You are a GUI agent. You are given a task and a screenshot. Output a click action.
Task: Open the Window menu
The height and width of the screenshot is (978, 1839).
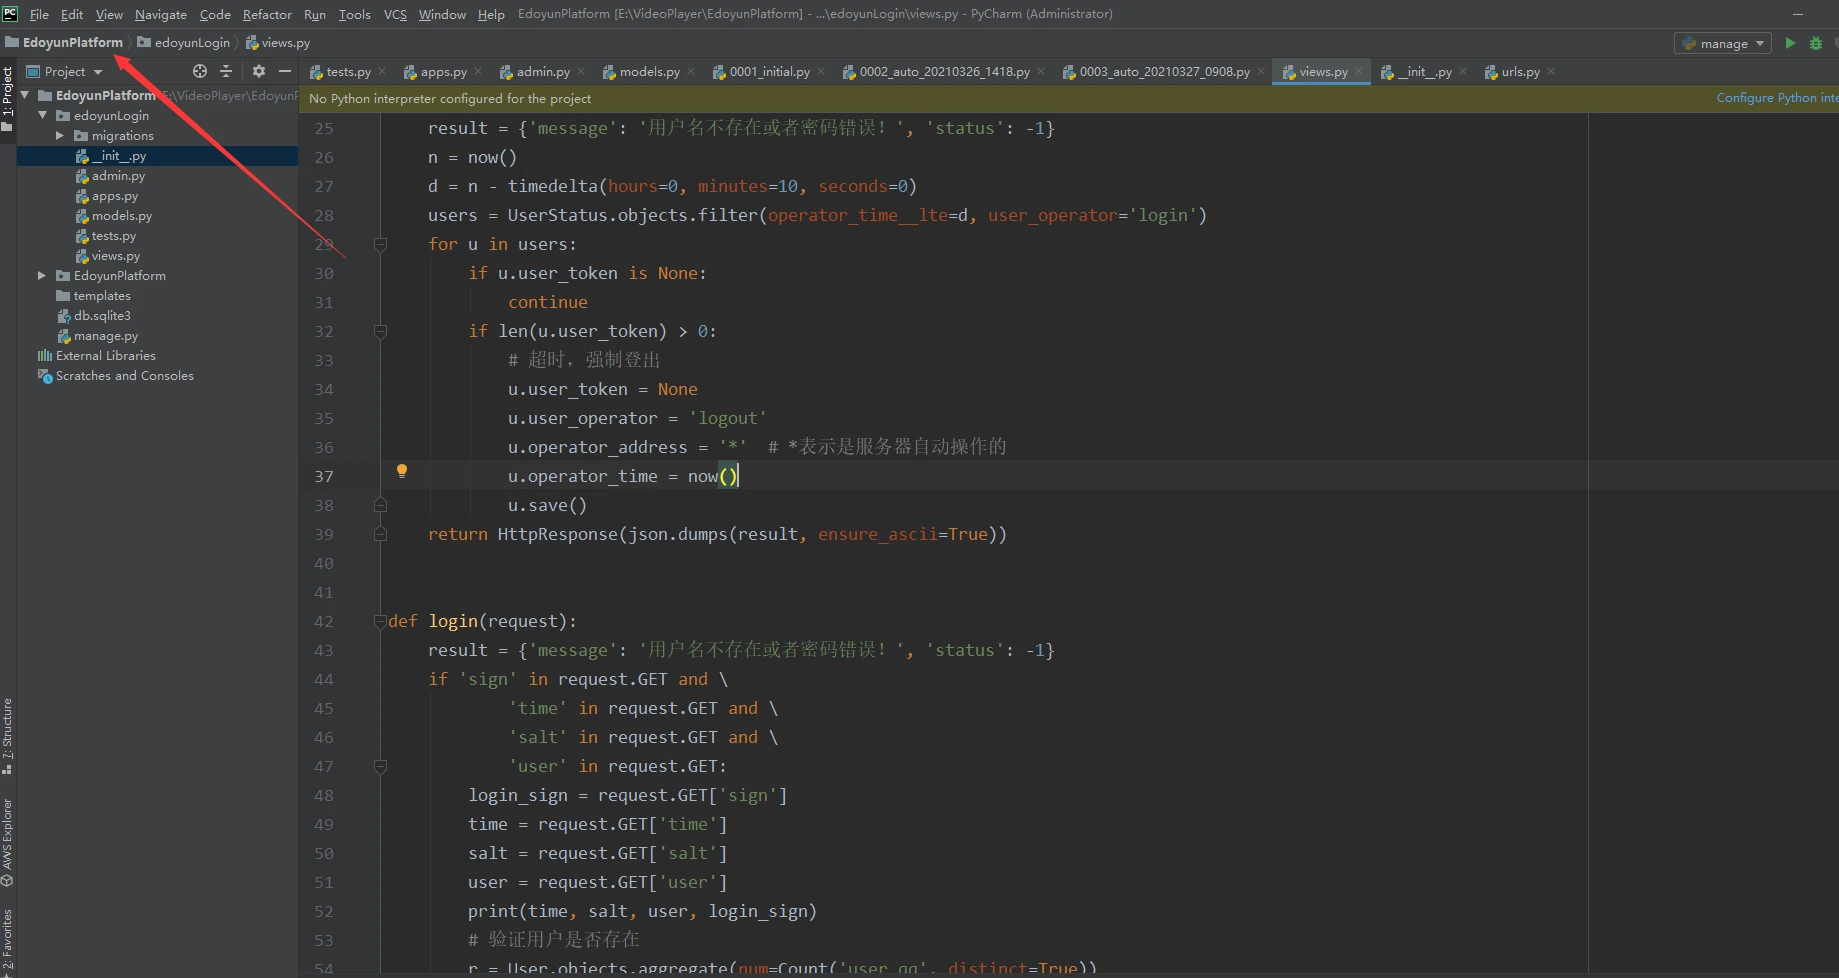442,14
